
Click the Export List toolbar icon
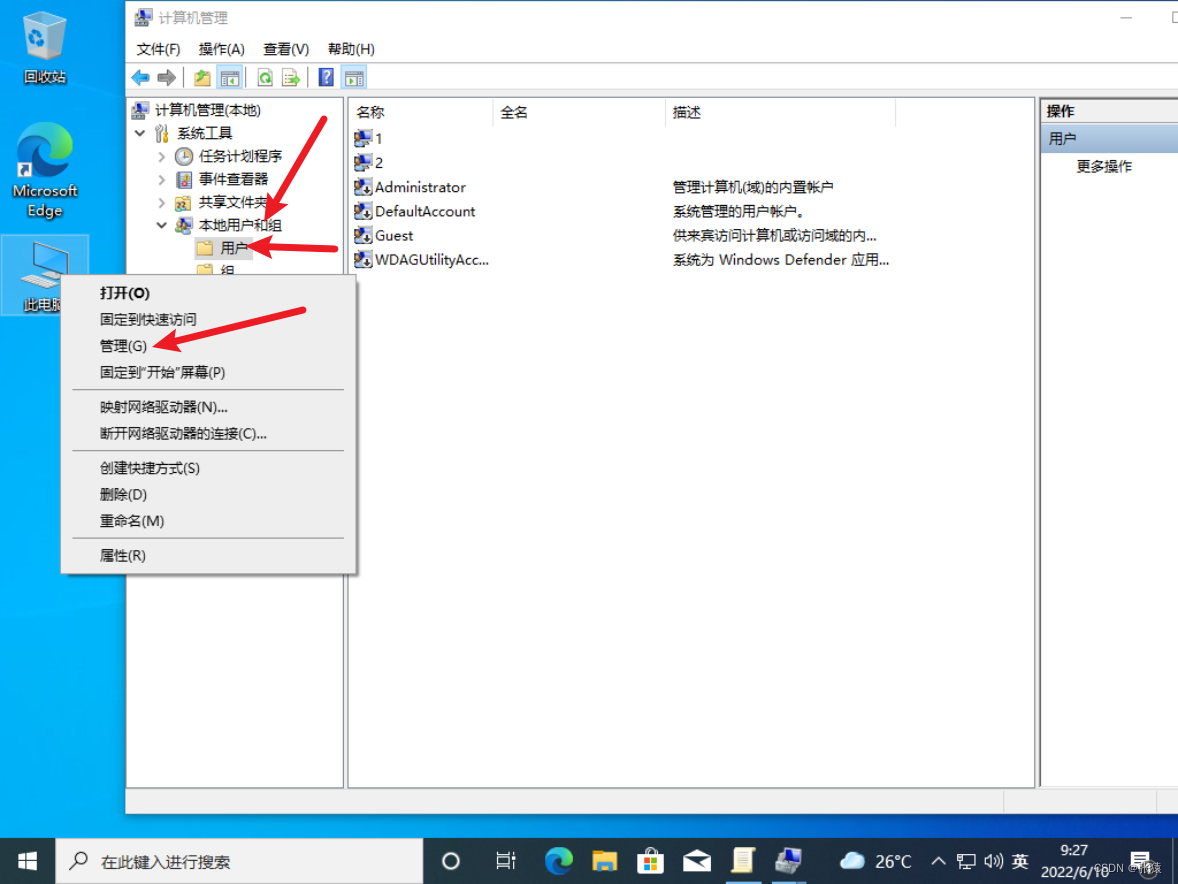pyautogui.click(x=291, y=77)
